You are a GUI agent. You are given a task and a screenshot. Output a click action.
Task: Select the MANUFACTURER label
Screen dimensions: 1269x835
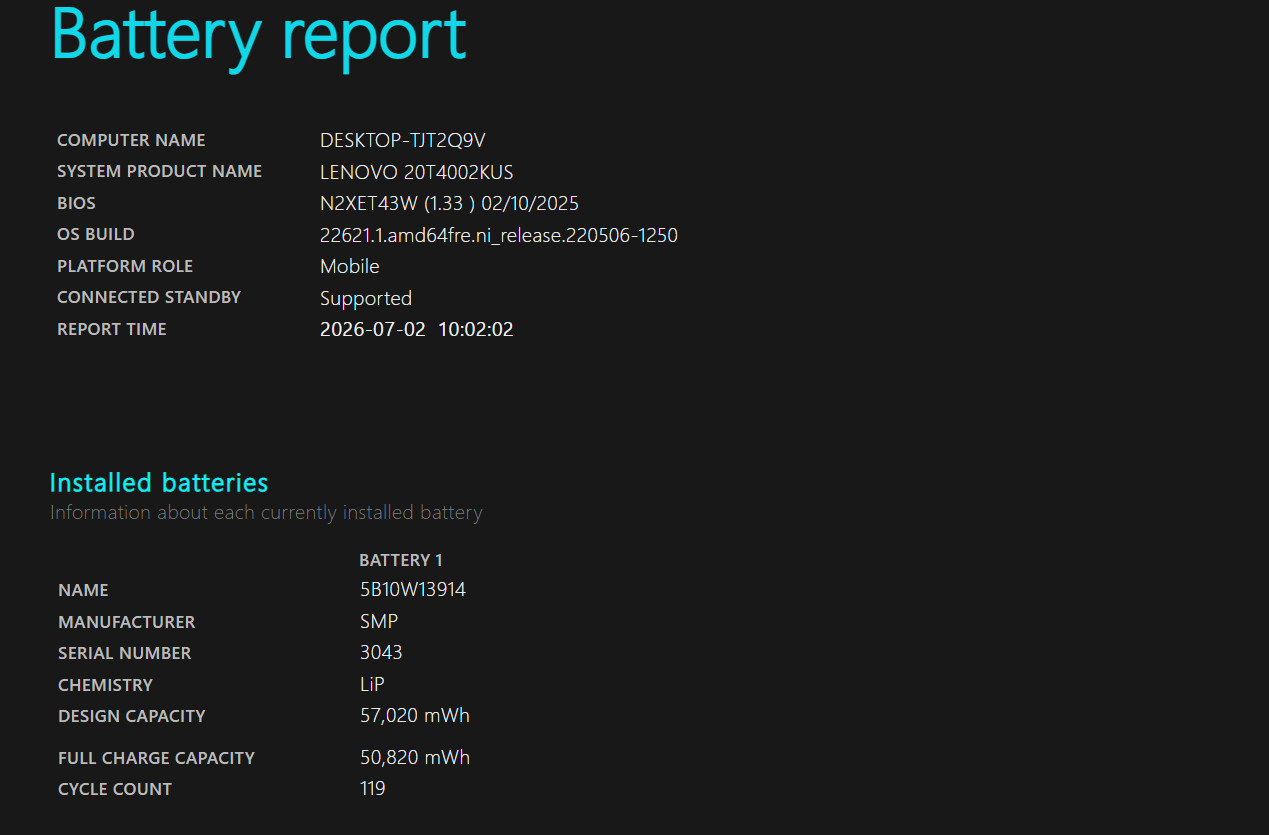click(x=127, y=622)
